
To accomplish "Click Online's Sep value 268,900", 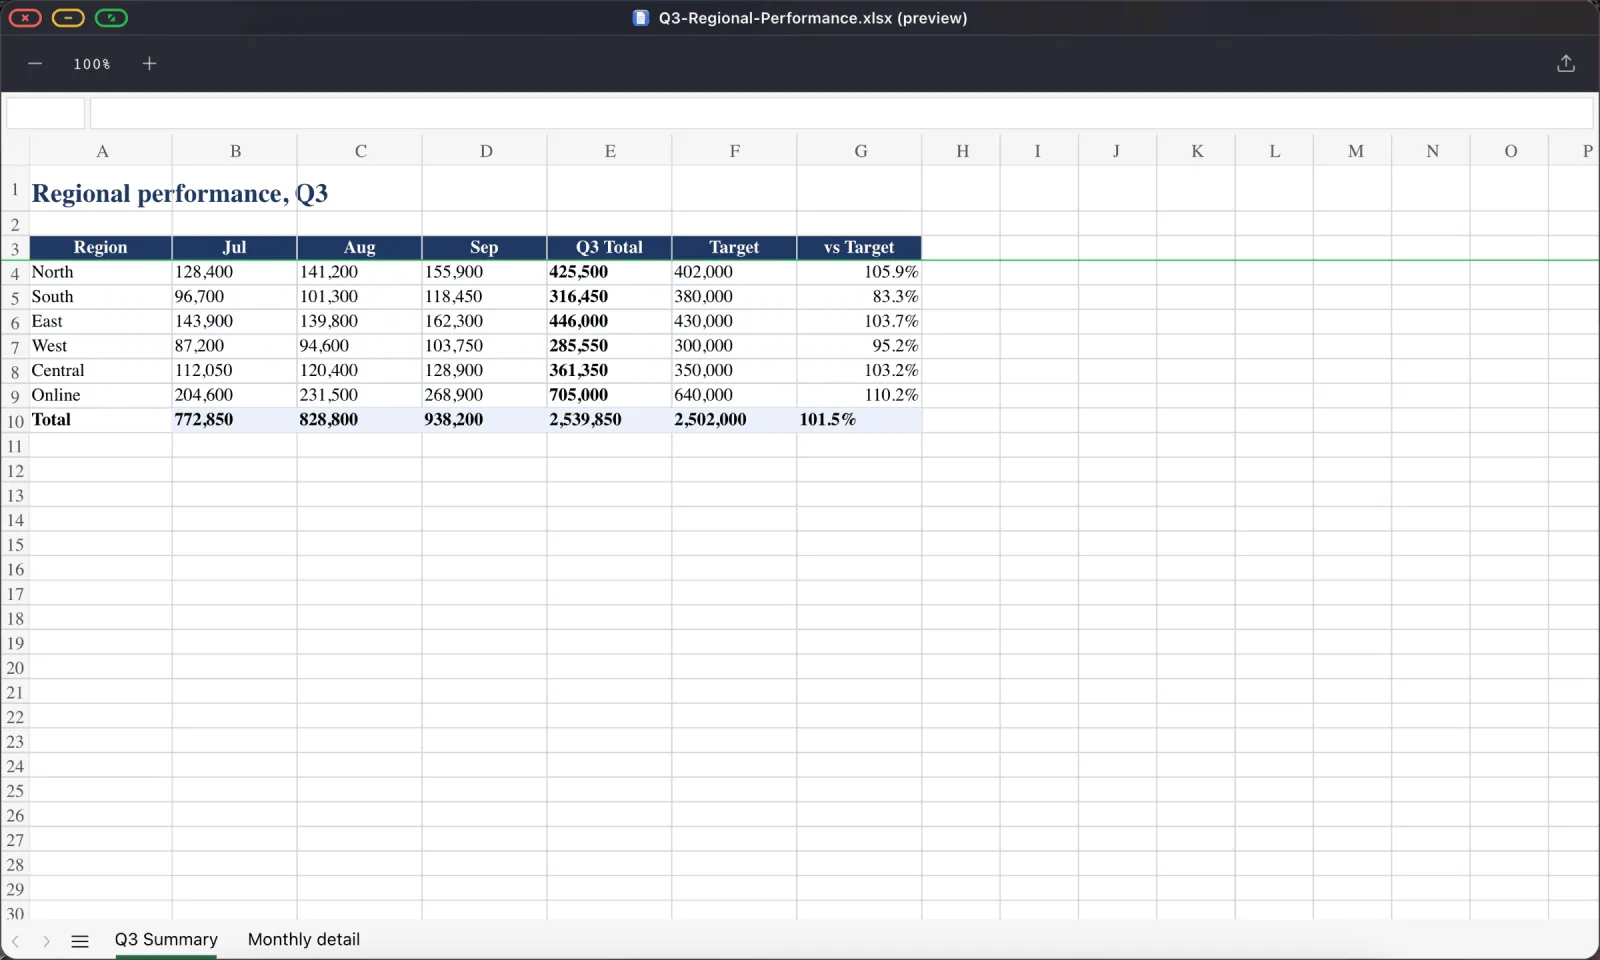I will pyautogui.click(x=485, y=395).
